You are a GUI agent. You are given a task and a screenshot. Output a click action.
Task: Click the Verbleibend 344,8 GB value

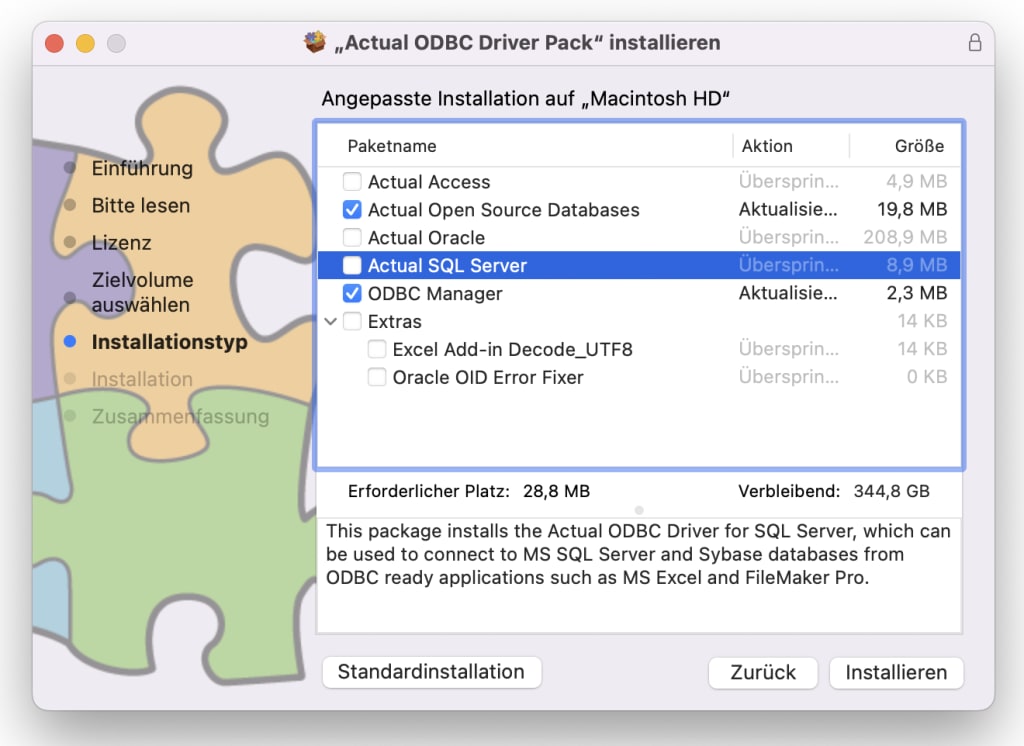pyautogui.click(x=891, y=491)
